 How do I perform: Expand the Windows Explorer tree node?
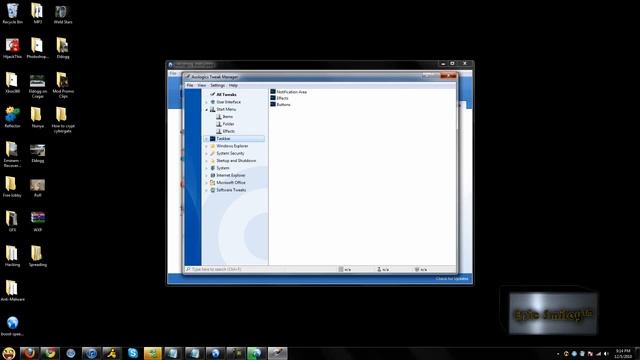tap(207, 146)
